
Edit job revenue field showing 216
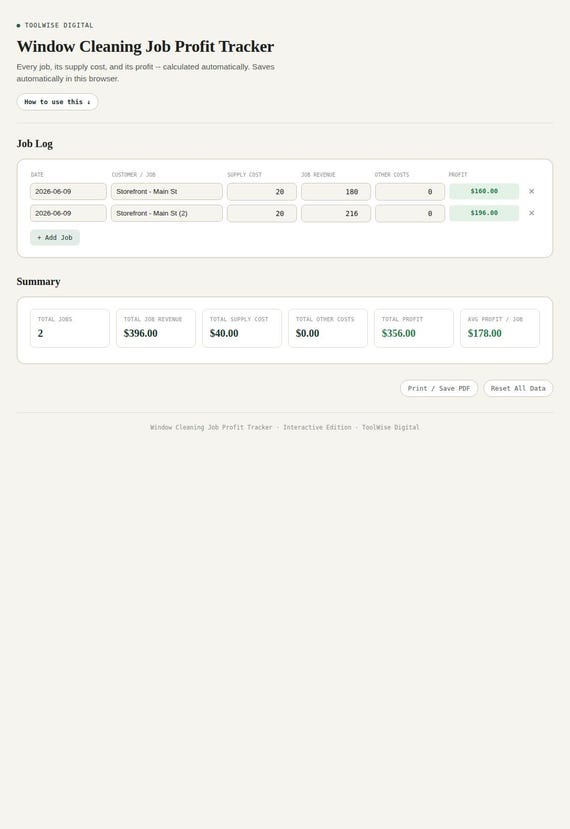(x=336, y=213)
